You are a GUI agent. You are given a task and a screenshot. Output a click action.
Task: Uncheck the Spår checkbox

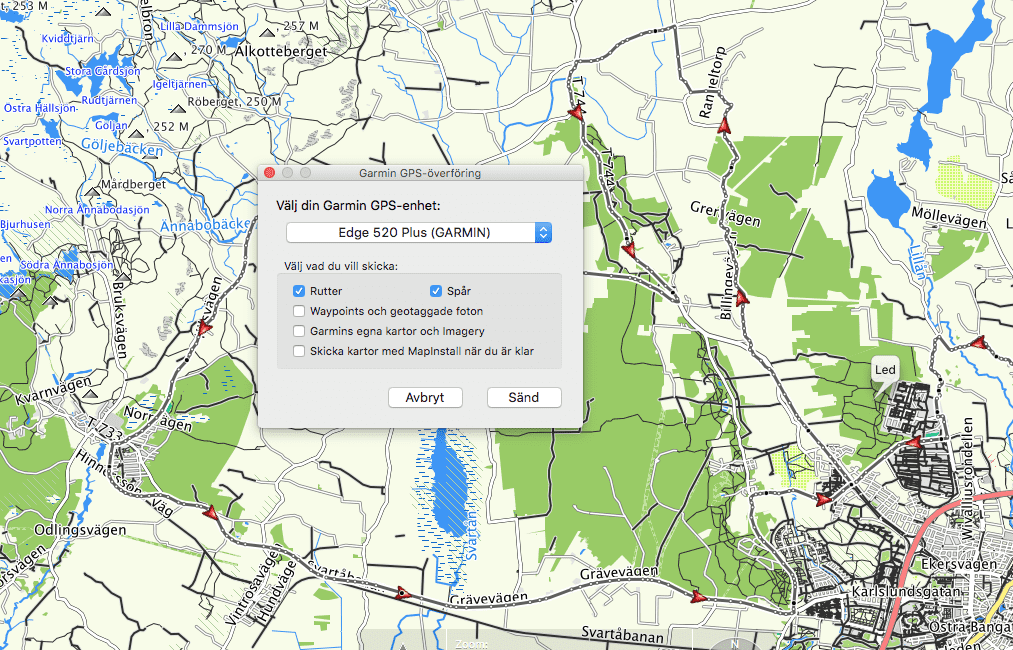pos(435,291)
